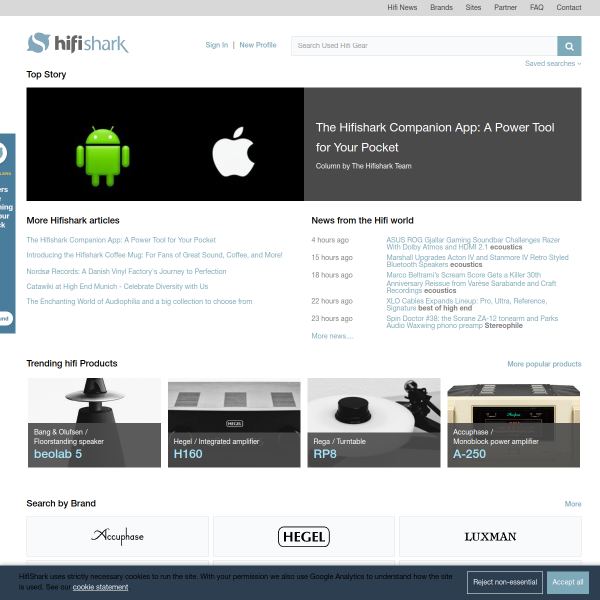This screenshot has height=600, width=600.
Task: Go to the FAQ page
Action: [x=536, y=8]
